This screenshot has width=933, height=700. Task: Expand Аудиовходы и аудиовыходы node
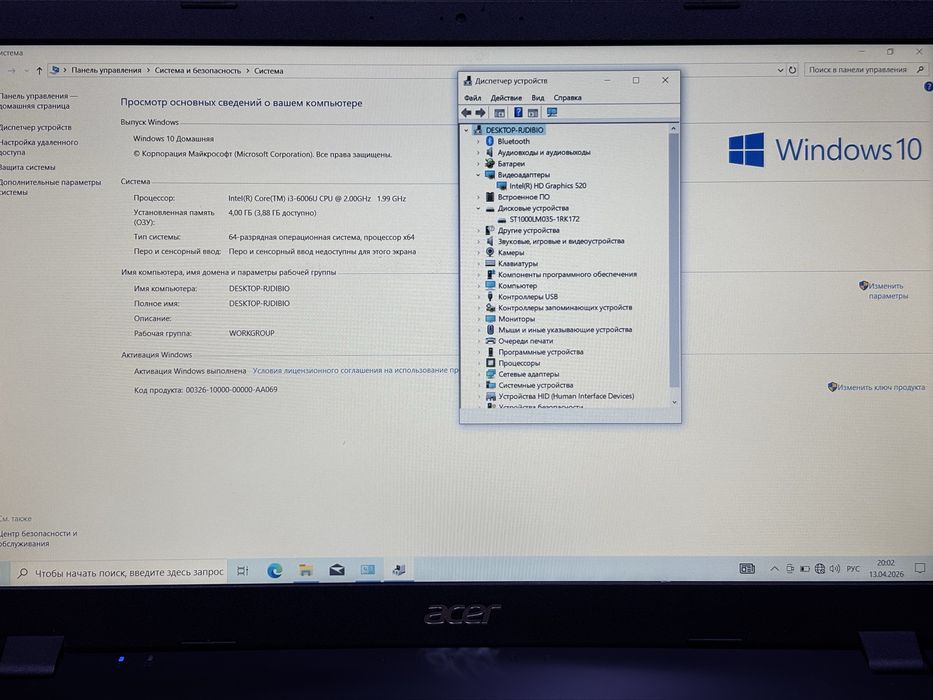[x=478, y=152]
